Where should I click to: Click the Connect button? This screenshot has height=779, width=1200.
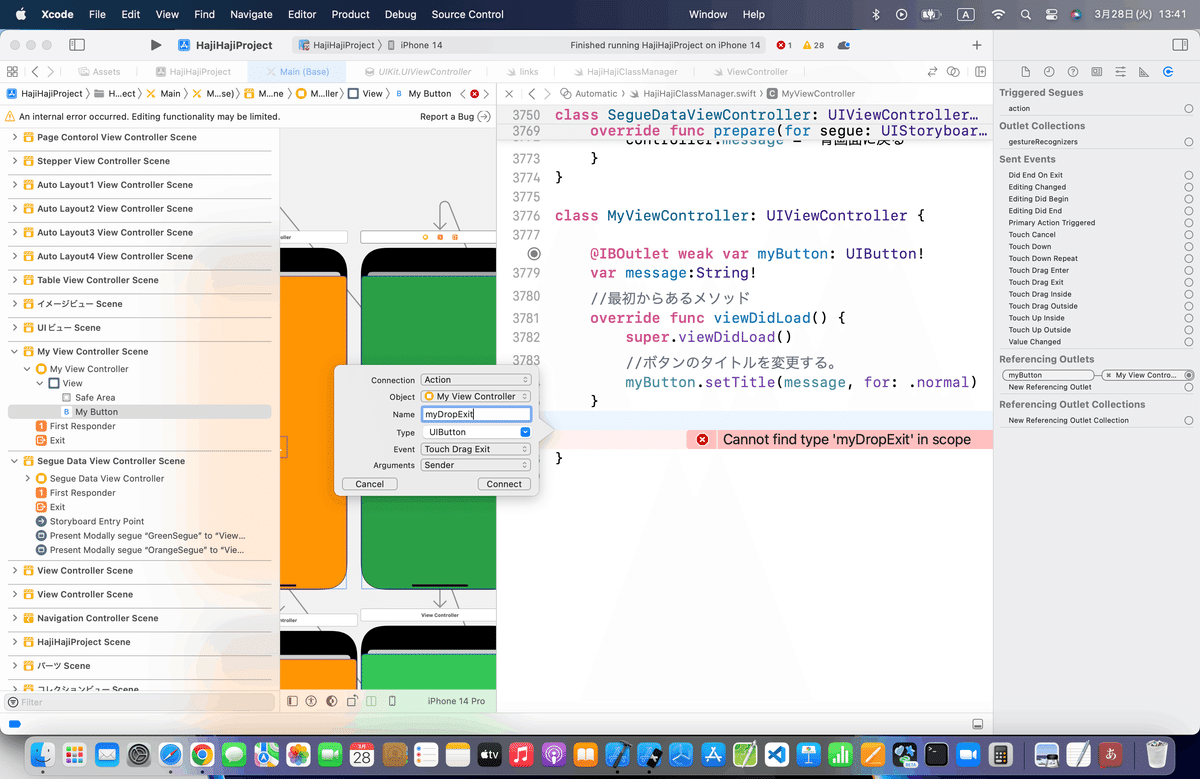[504, 484]
